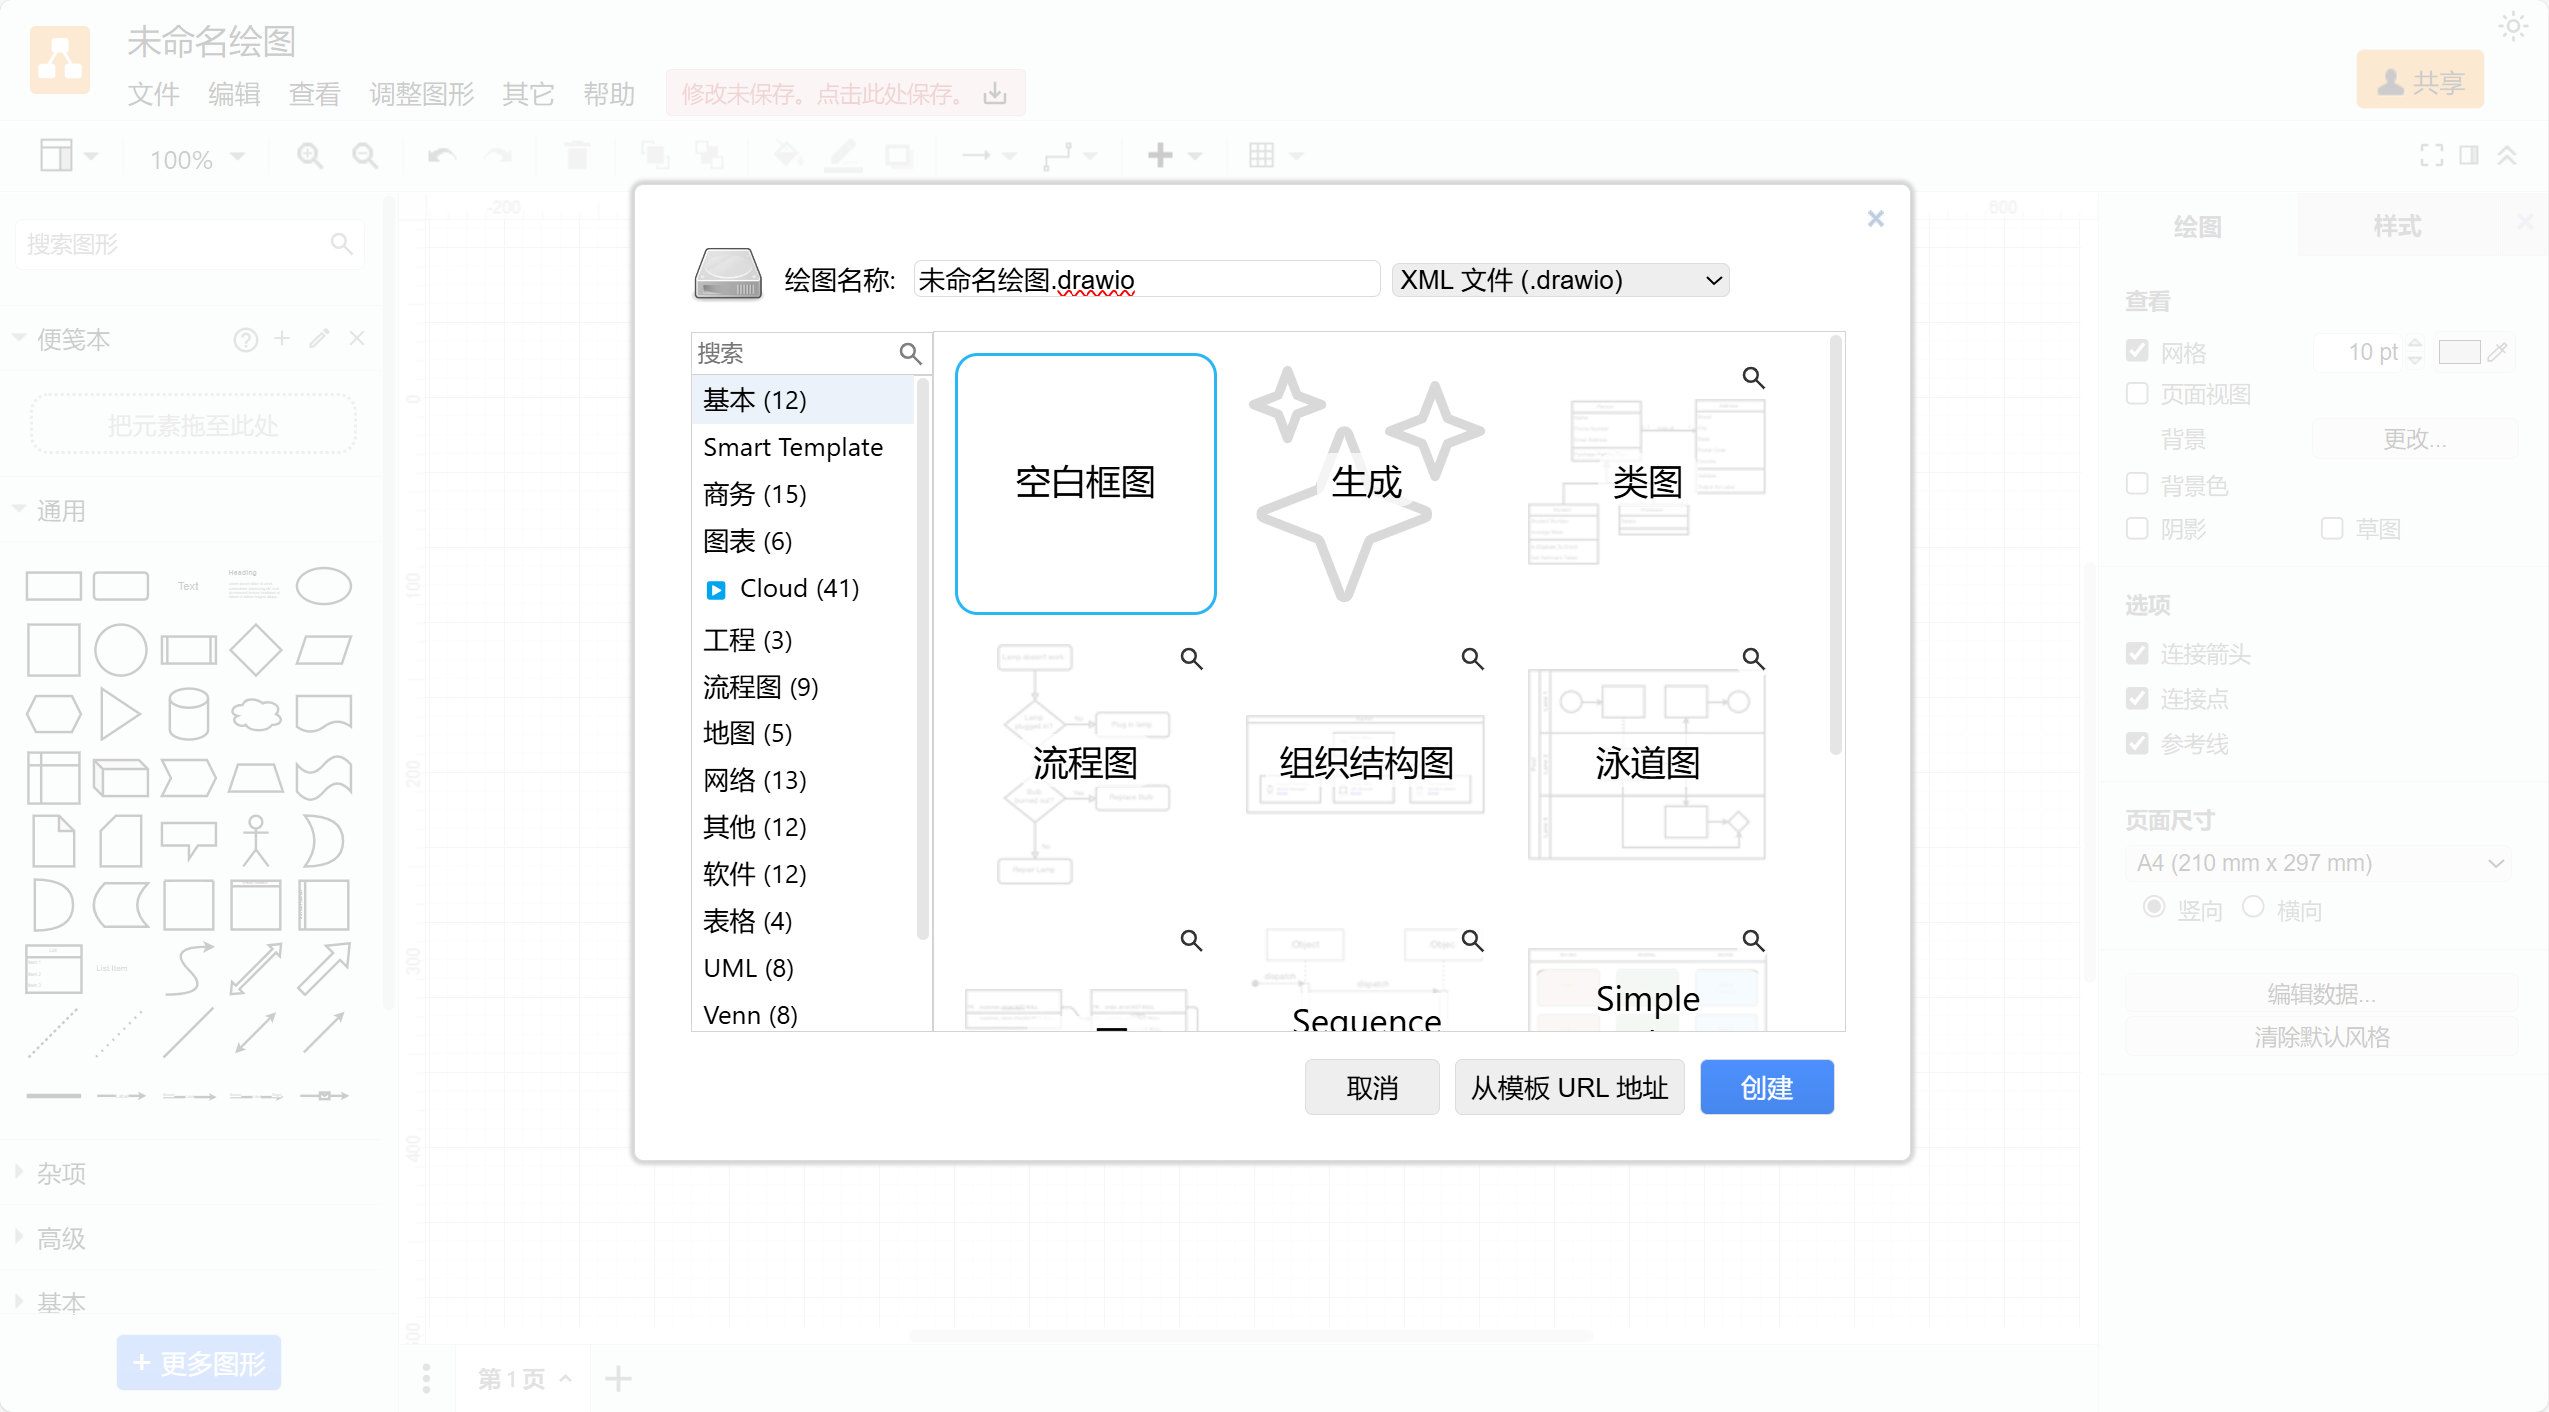Toggle the 网格 grid checkbox
2549x1412 pixels.
(x=2137, y=351)
